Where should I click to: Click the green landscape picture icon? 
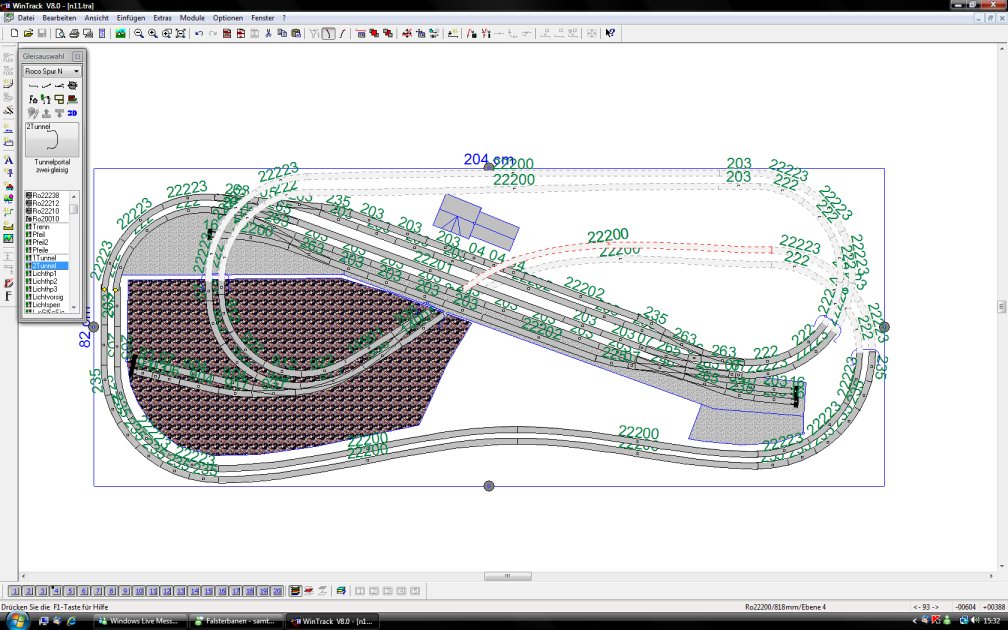(120, 33)
